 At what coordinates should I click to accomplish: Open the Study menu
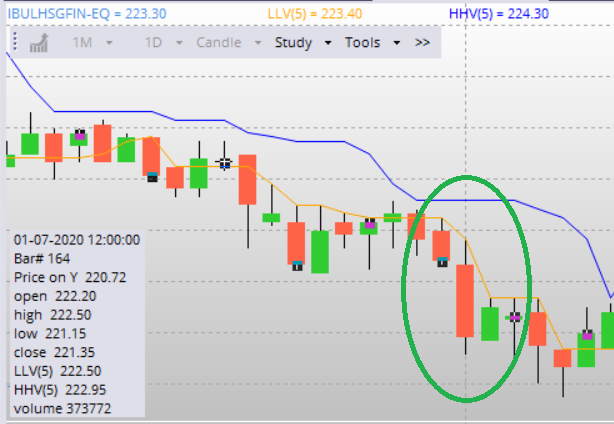coord(293,43)
